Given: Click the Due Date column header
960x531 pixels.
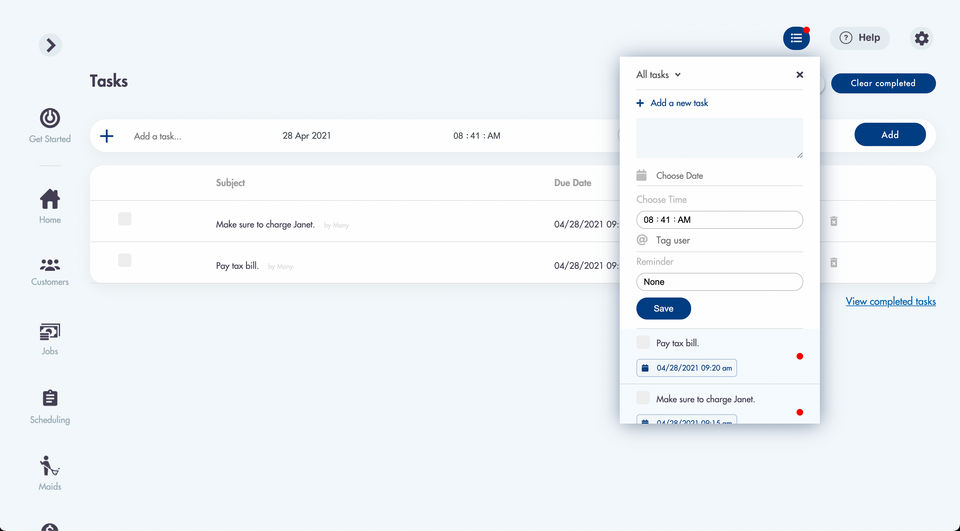Looking at the screenshot, I should [x=572, y=183].
